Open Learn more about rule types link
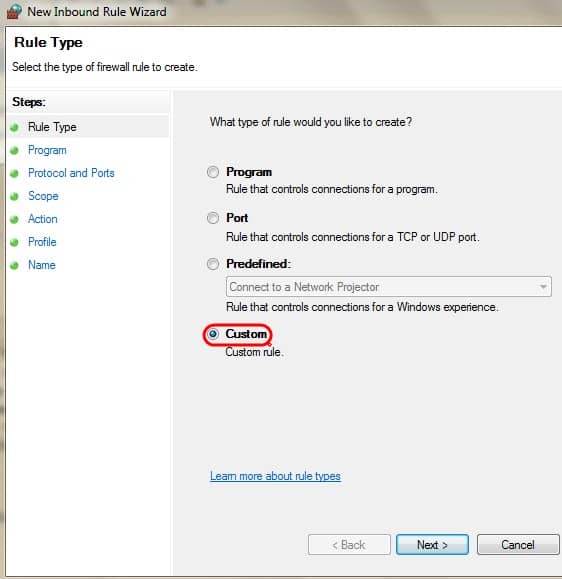562x579 pixels. pos(275,476)
